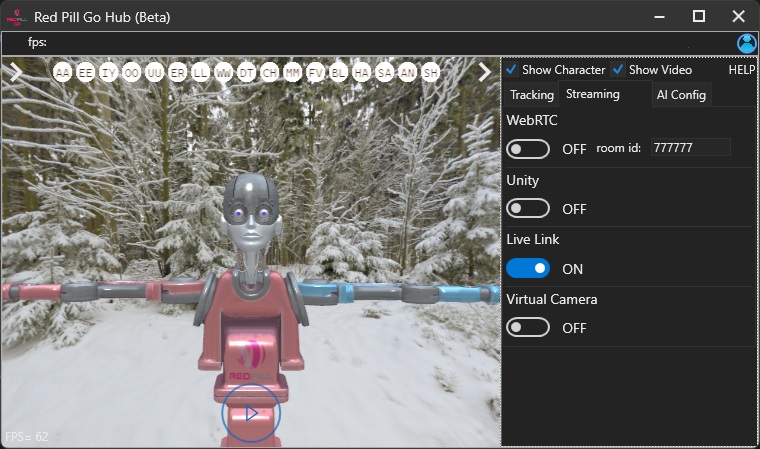Select the OO viseme circle

(132, 73)
